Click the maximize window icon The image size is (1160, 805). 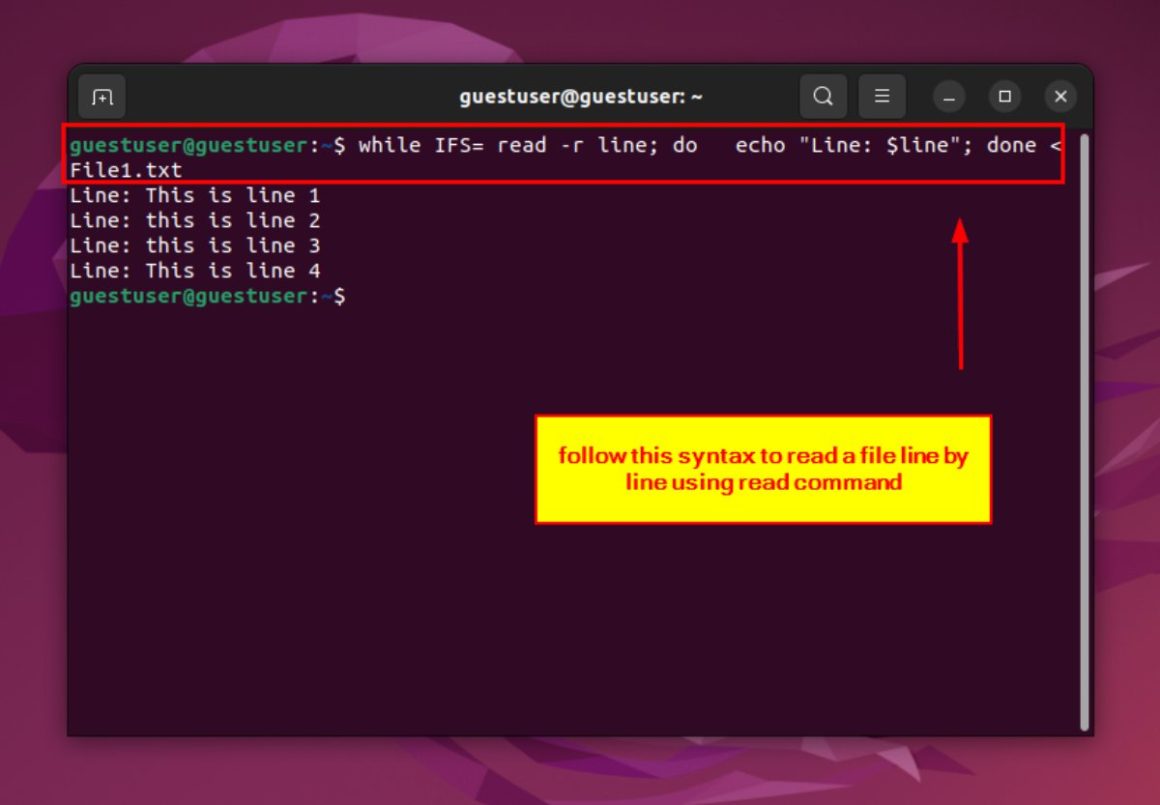pyautogui.click(x=1004, y=96)
